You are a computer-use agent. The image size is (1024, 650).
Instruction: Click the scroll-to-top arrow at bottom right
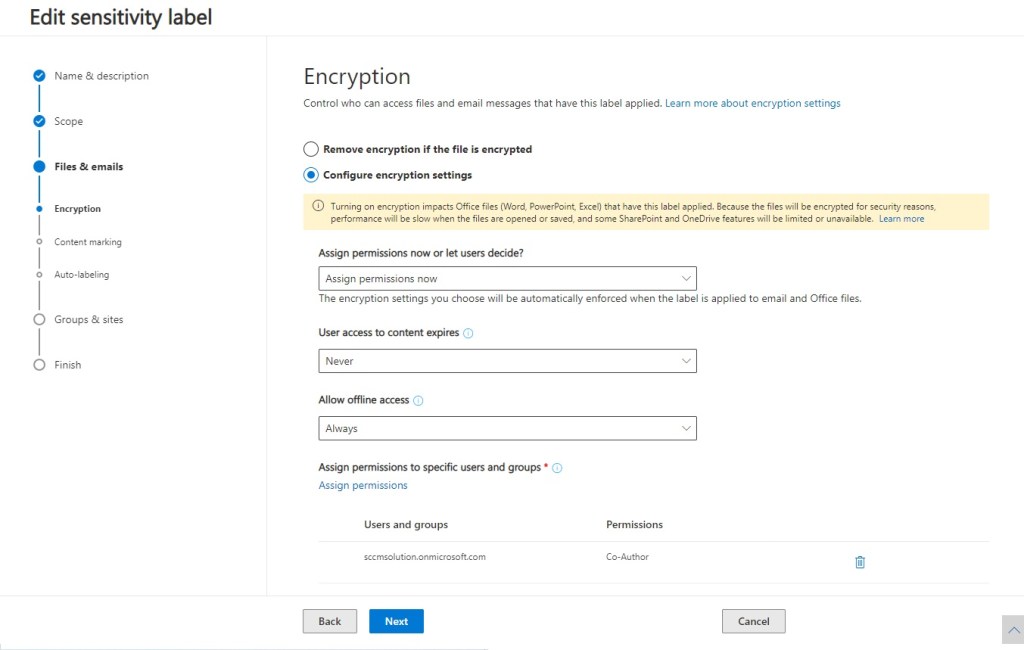pyautogui.click(x=1012, y=629)
